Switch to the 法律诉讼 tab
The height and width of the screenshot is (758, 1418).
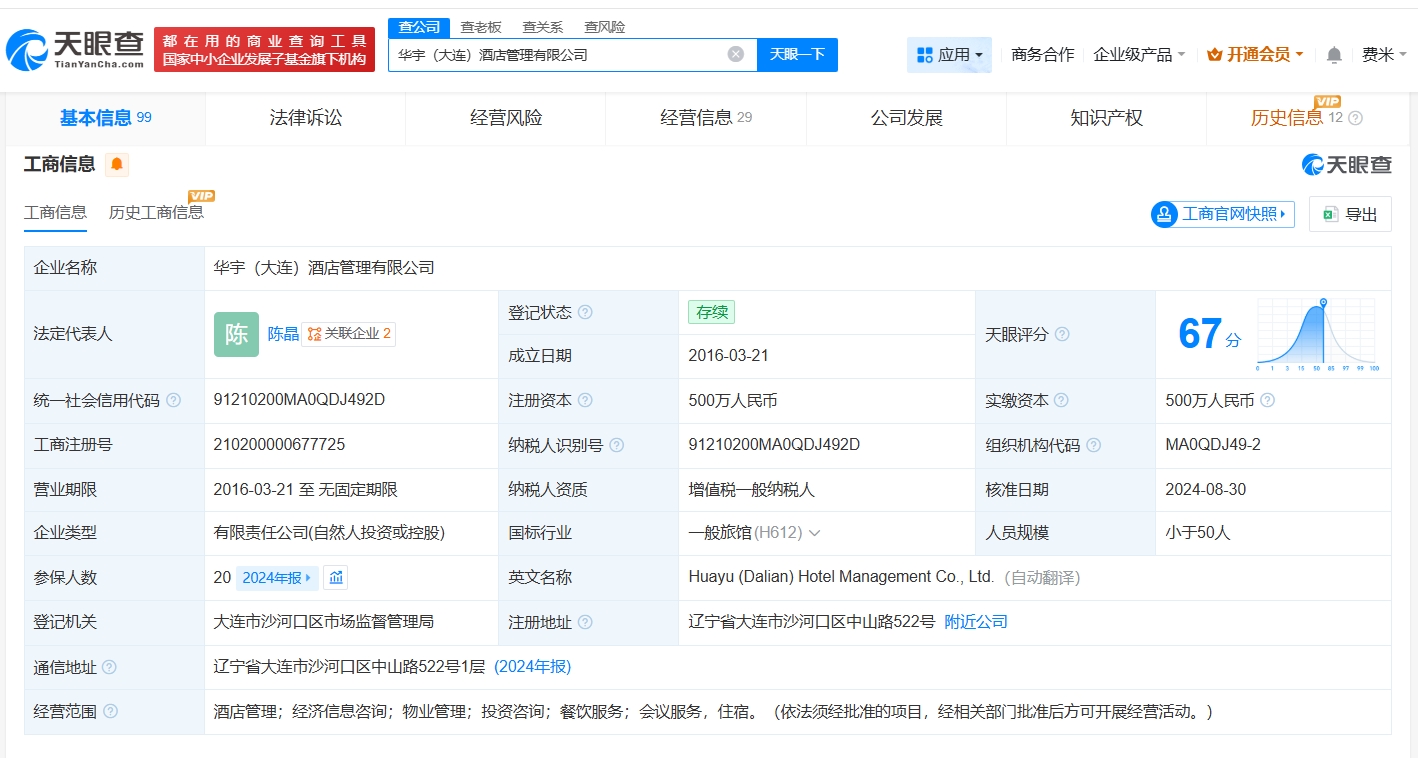coord(306,118)
